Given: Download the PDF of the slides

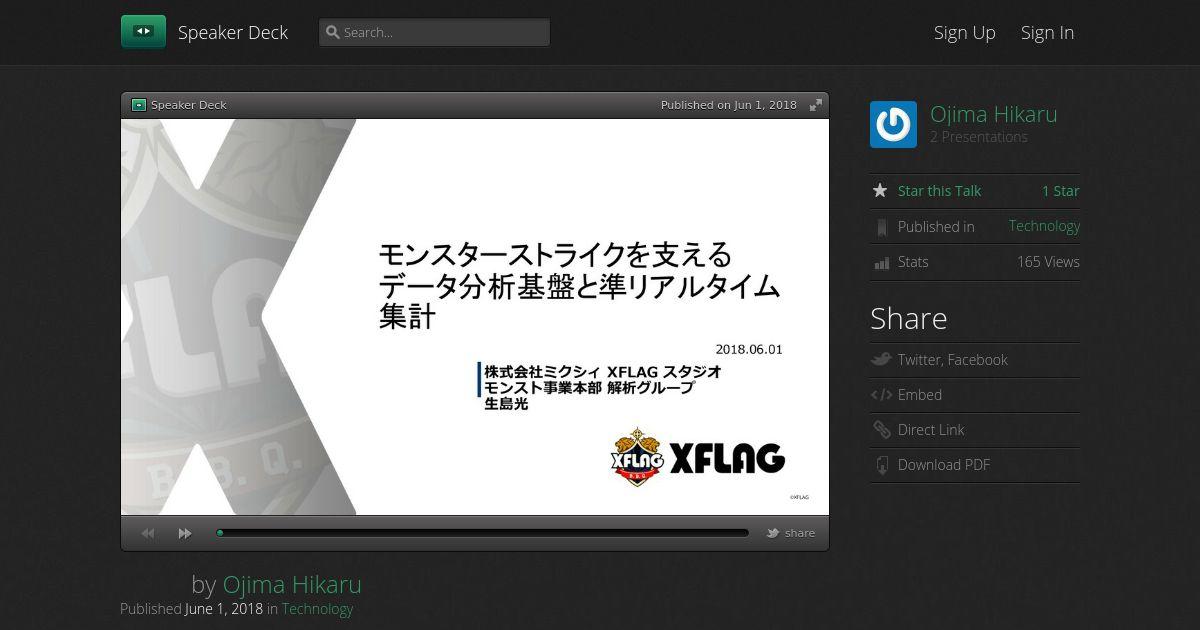Looking at the screenshot, I should point(944,465).
